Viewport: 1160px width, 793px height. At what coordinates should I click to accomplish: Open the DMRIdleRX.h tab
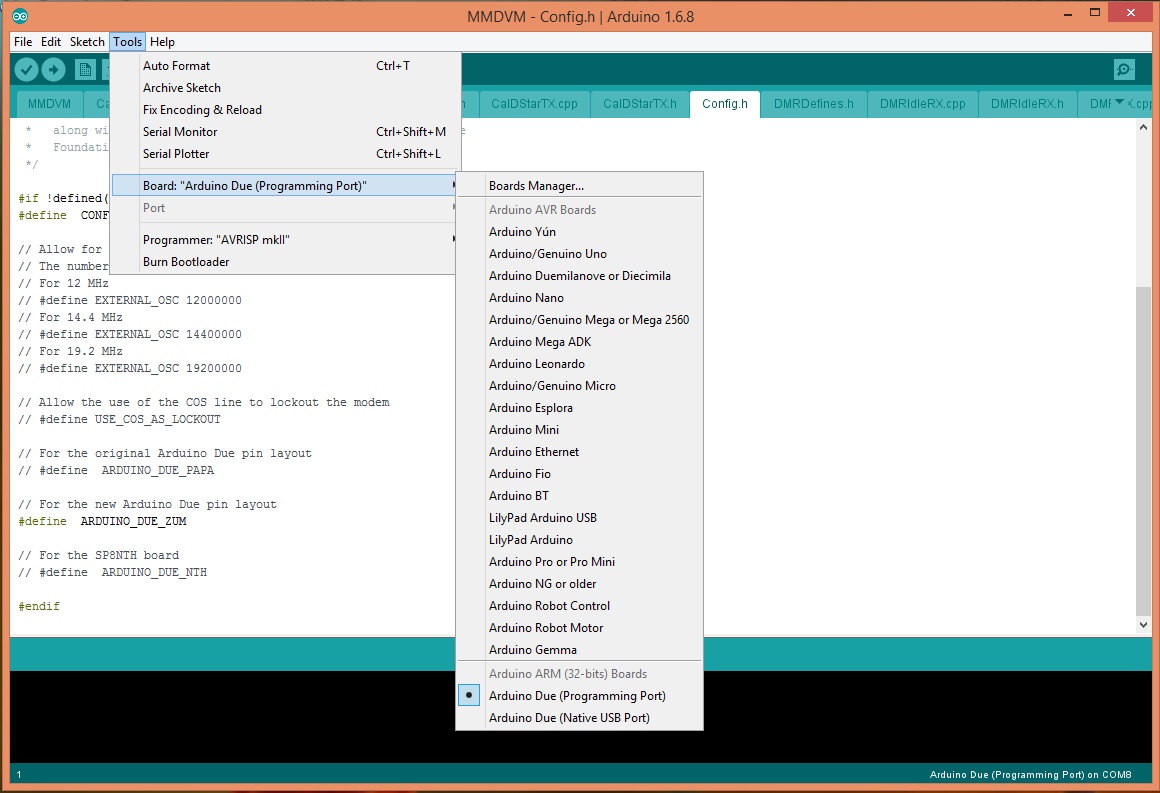[x=1028, y=104]
